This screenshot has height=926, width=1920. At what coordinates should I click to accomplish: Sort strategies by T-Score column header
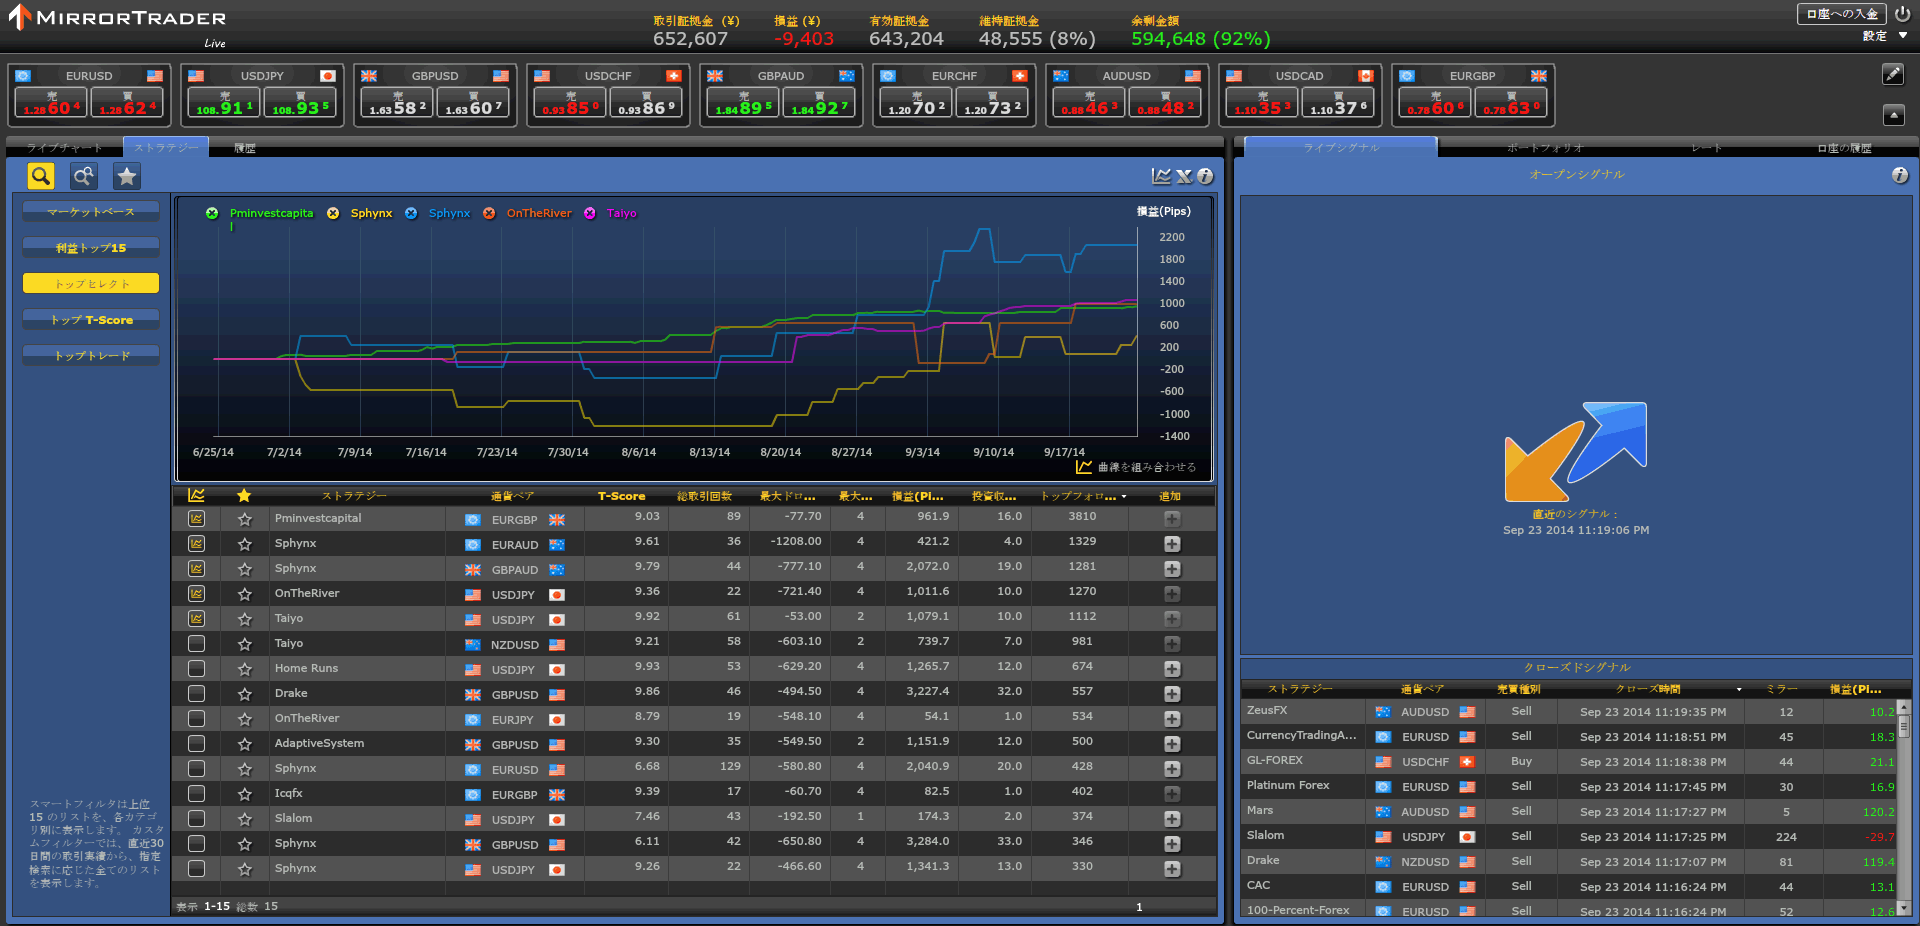click(621, 496)
